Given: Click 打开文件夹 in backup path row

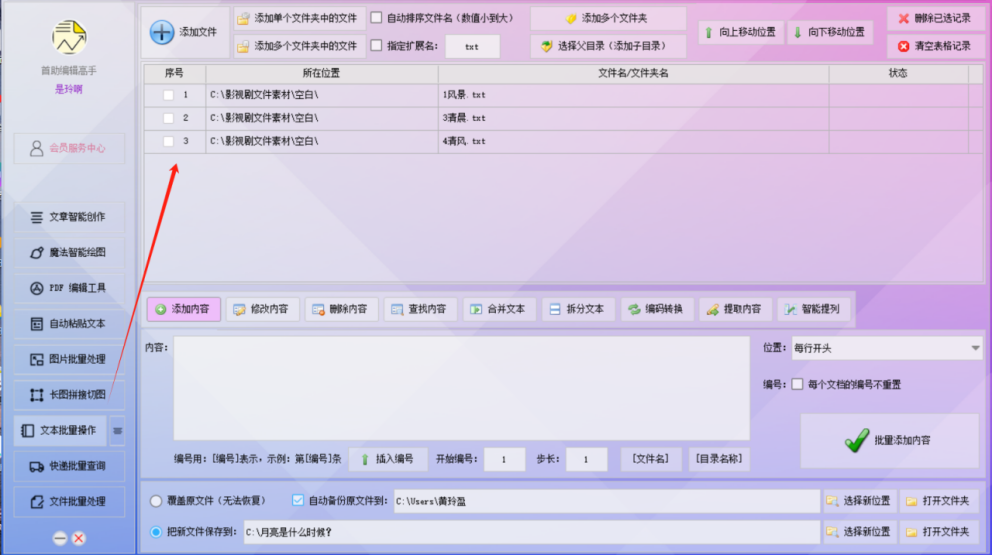Looking at the screenshot, I should (x=939, y=501).
